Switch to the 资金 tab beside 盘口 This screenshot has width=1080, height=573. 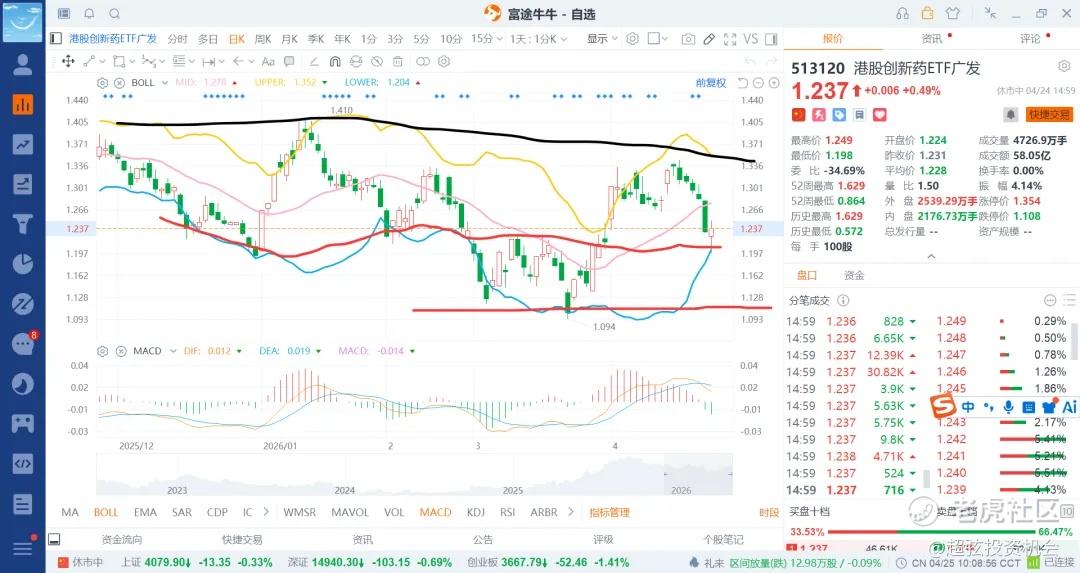pos(854,275)
